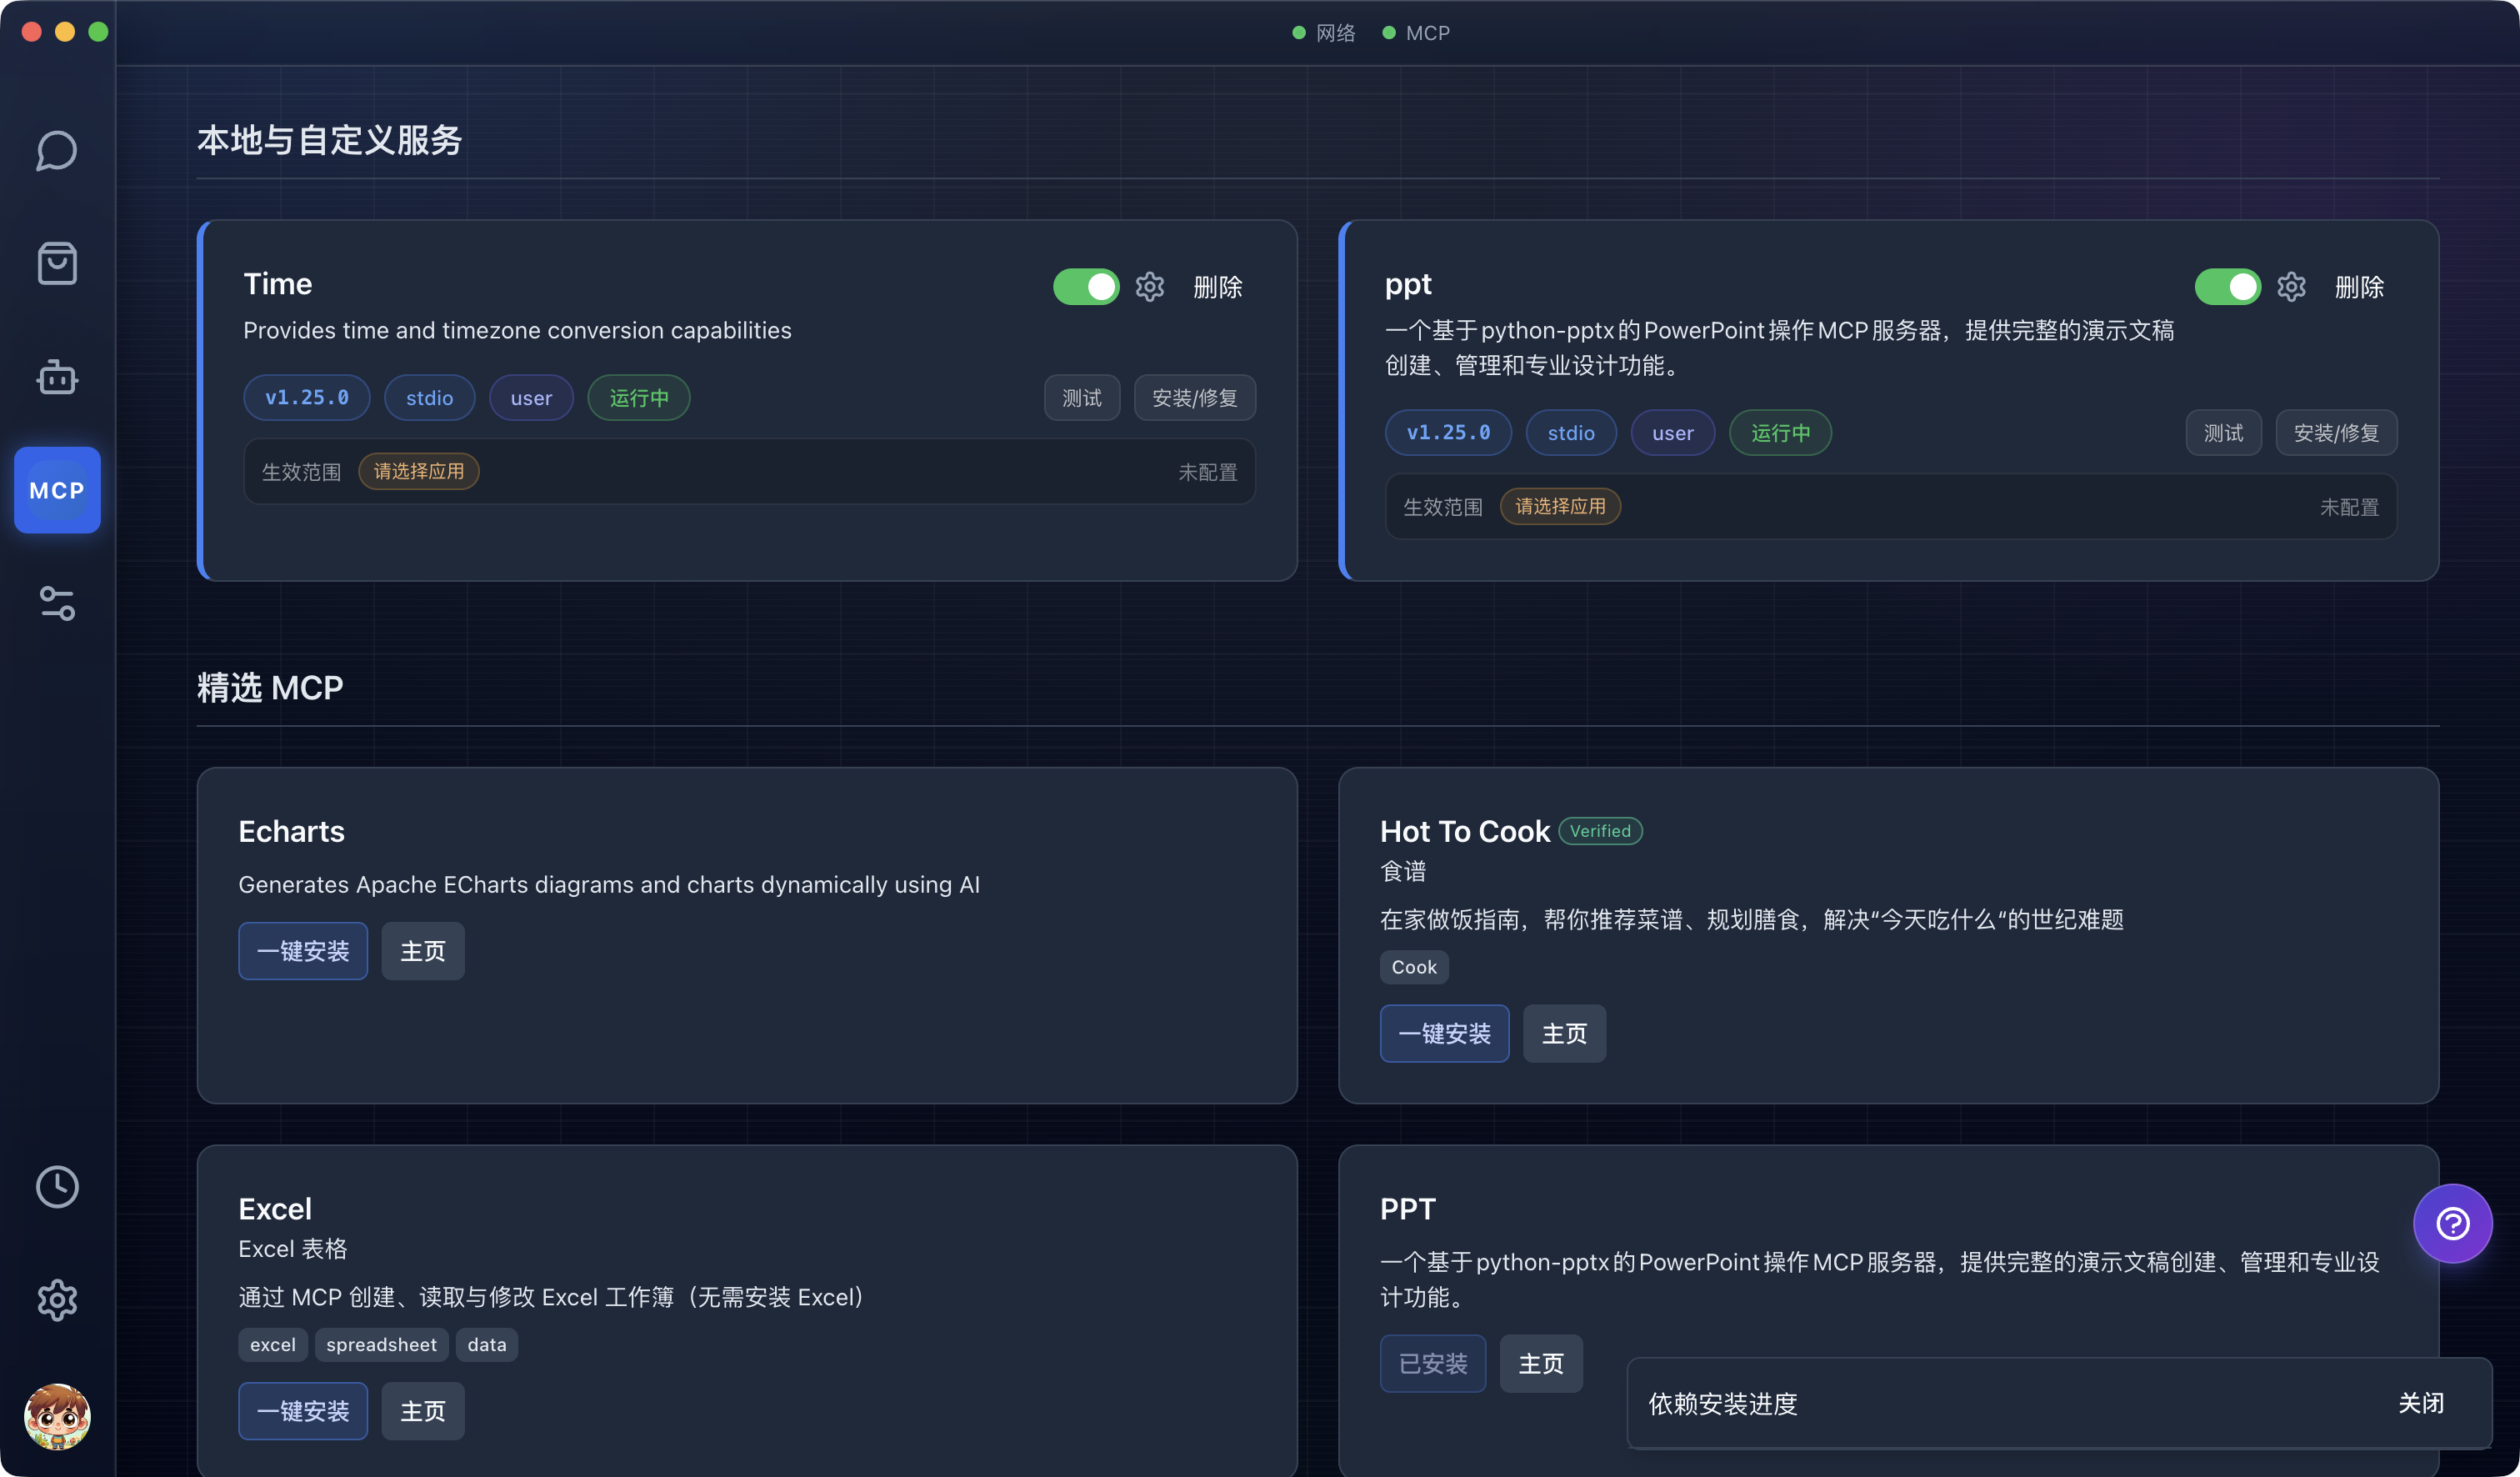Open the Echarts 主页 link
The width and height of the screenshot is (2520, 1477).
[x=423, y=951]
